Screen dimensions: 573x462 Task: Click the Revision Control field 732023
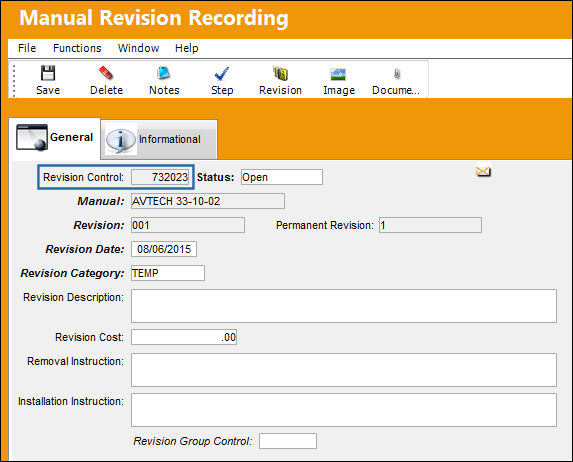160,177
